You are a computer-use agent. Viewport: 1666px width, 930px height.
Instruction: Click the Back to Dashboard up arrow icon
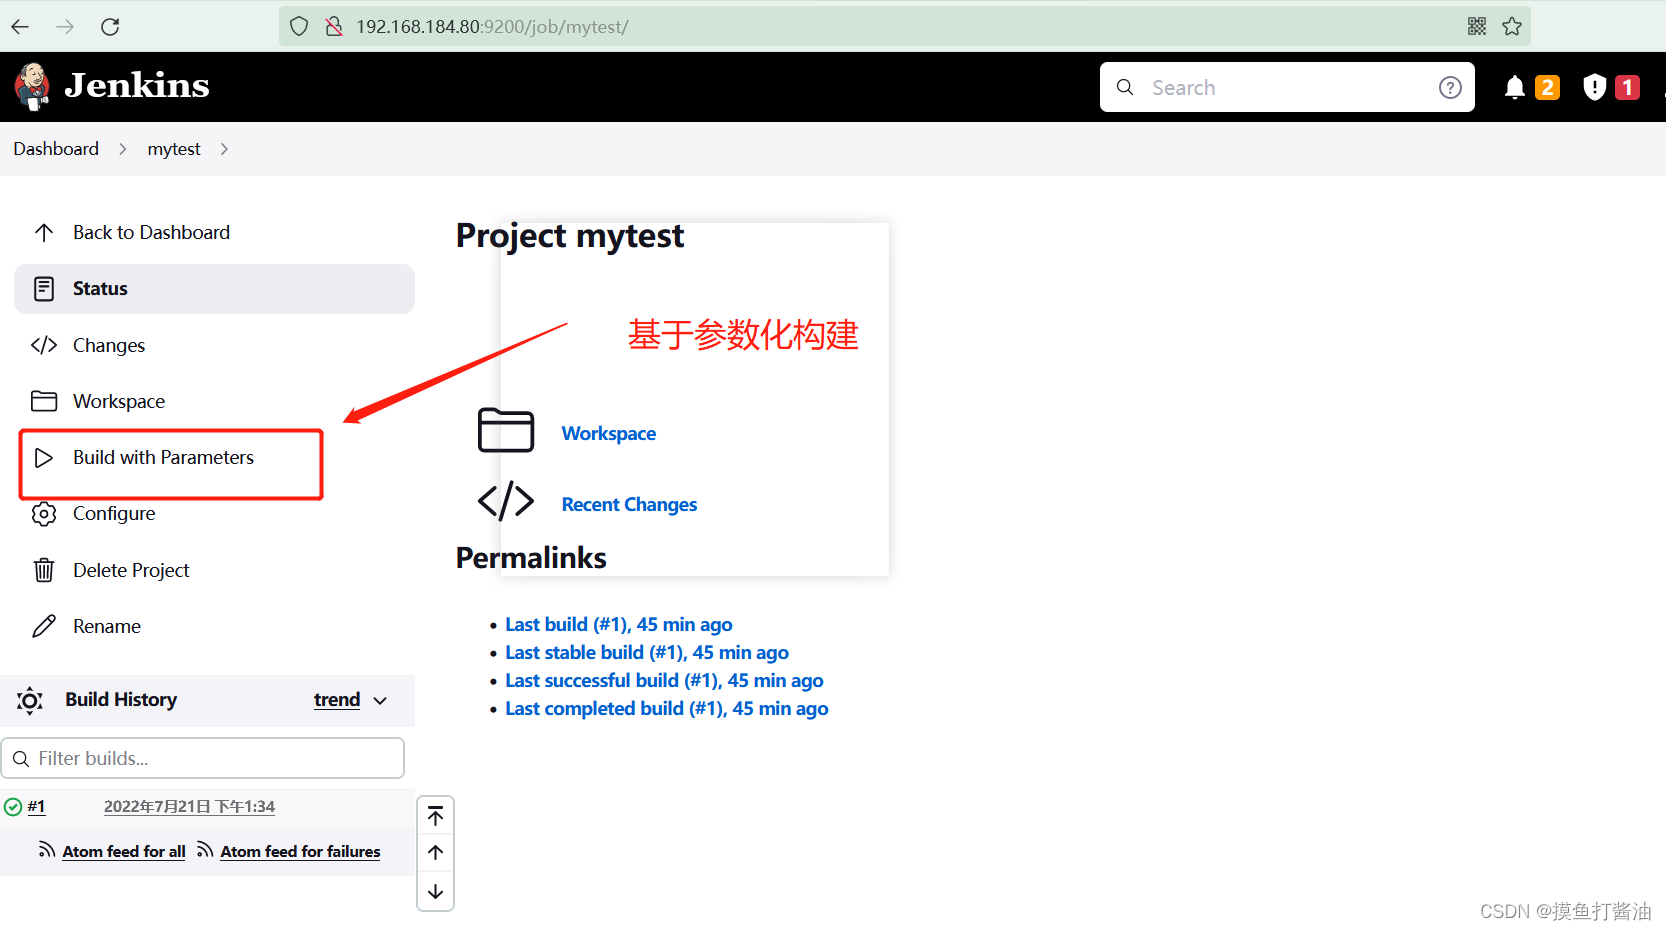coord(44,232)
